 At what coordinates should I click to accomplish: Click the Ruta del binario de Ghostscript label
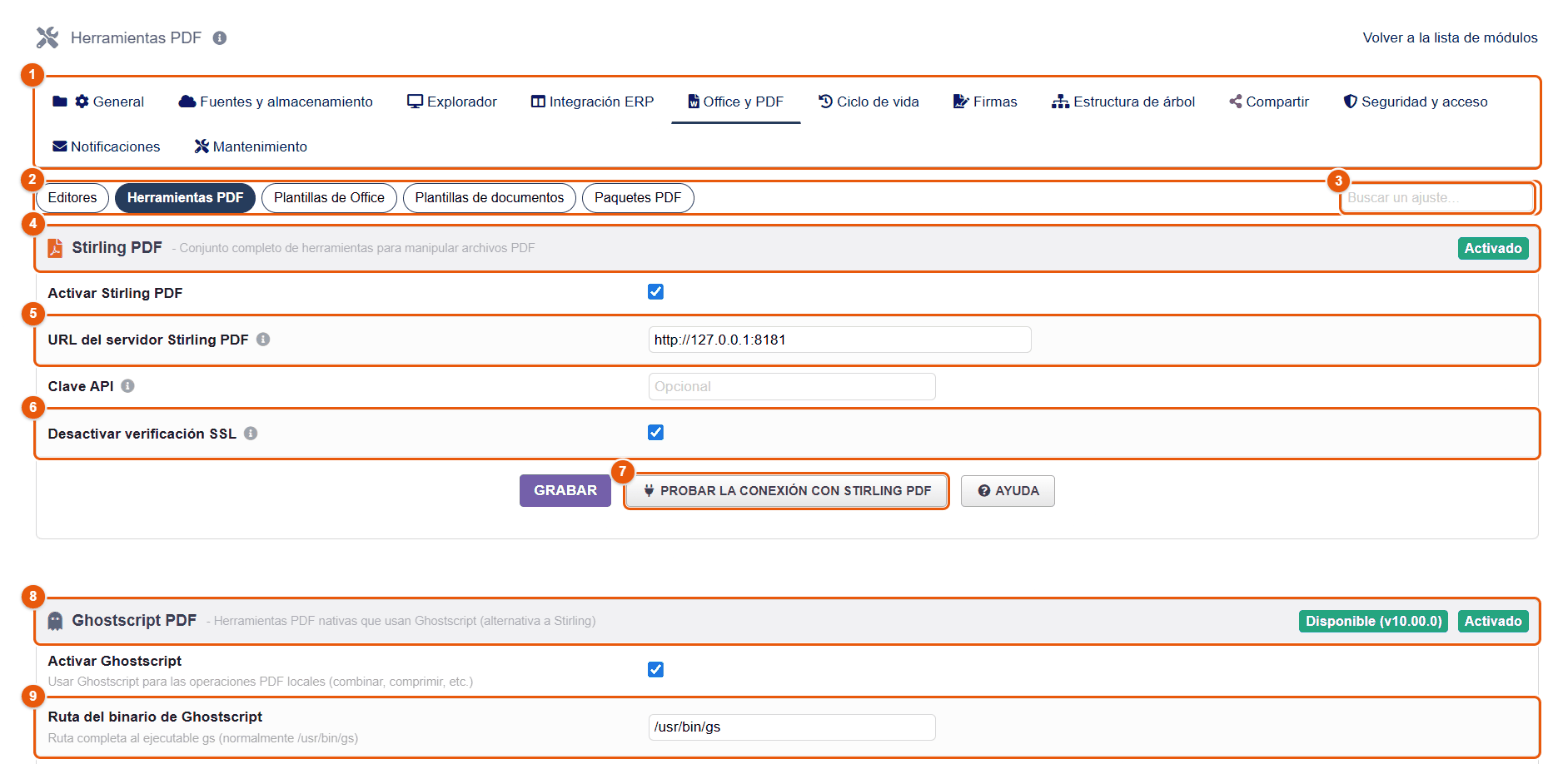[x=155, y=717]
